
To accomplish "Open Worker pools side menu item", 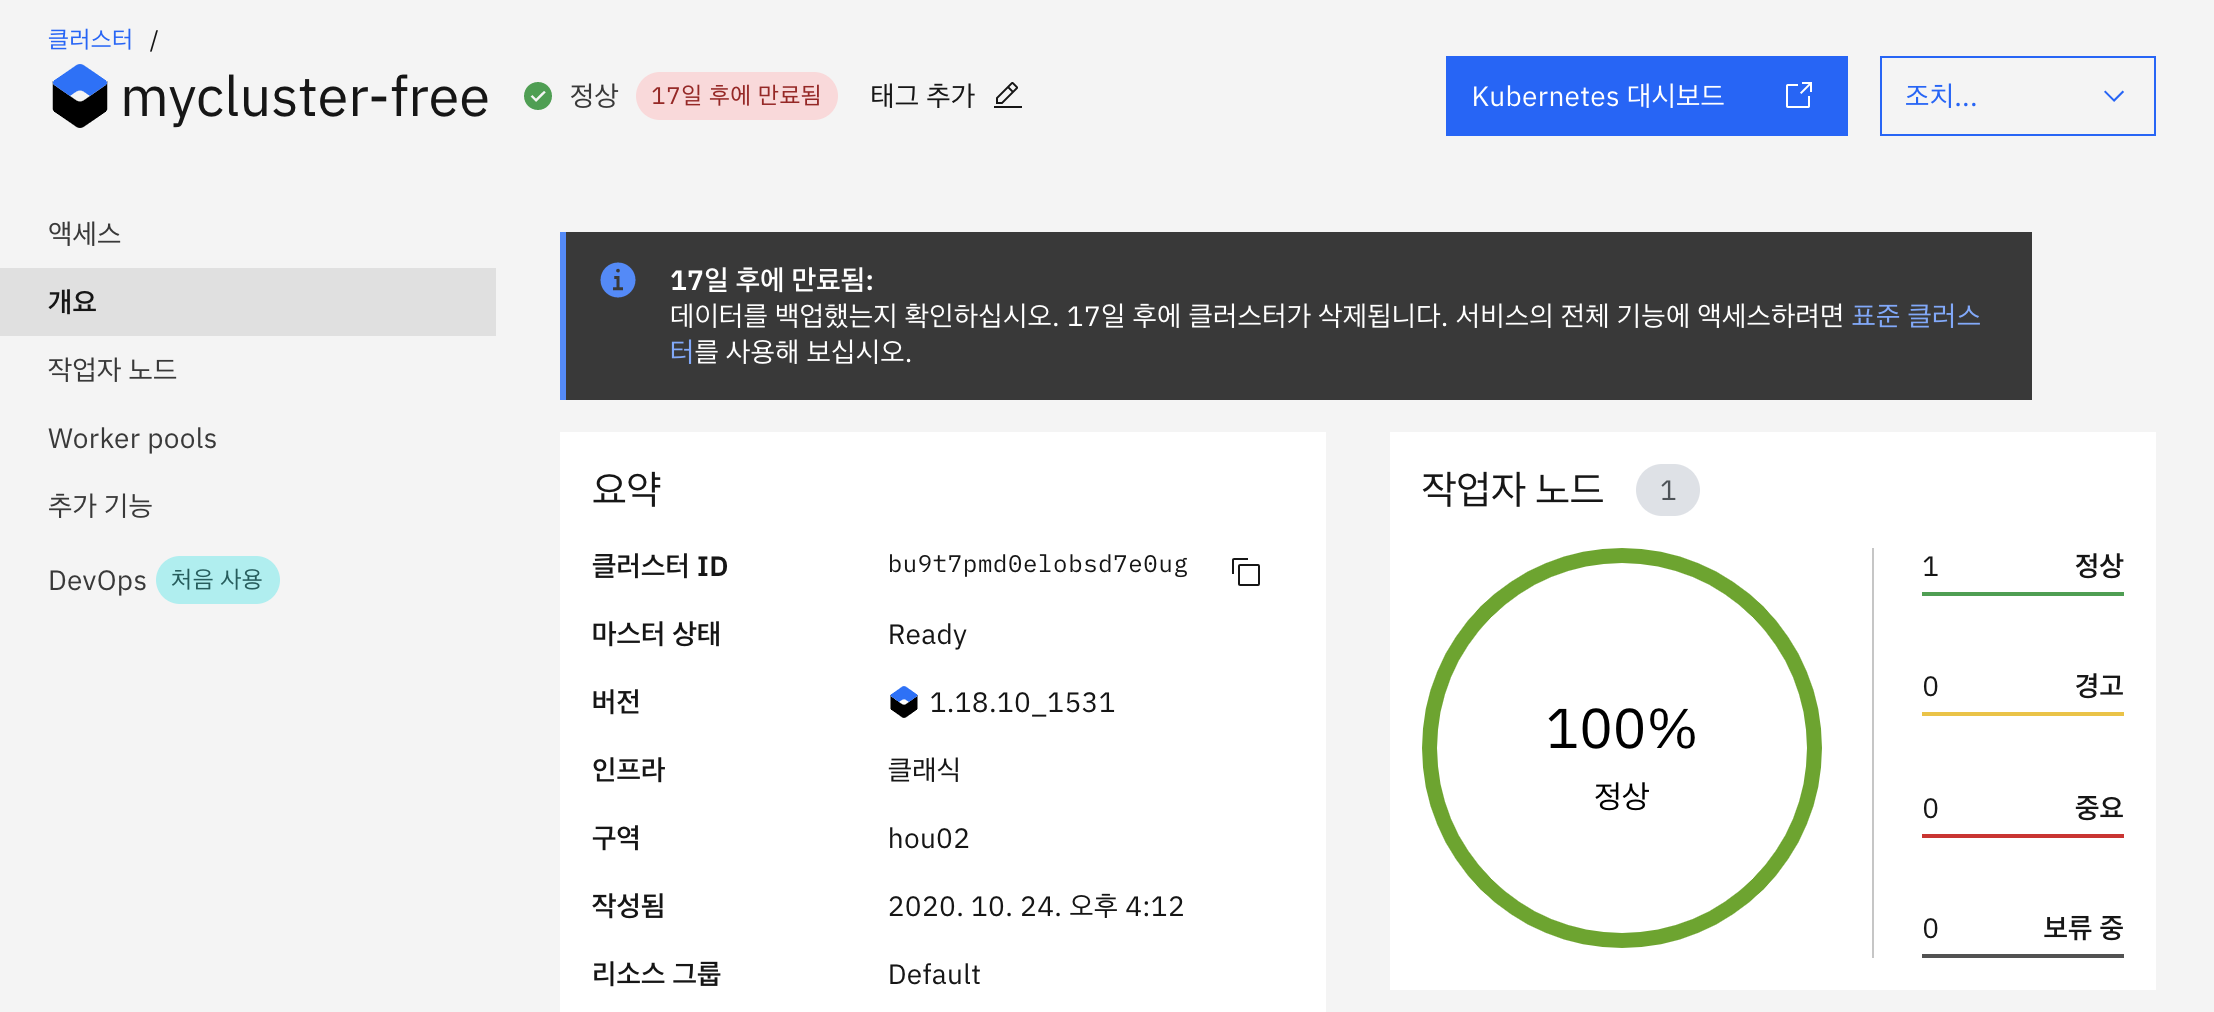I will click(248, 438).
